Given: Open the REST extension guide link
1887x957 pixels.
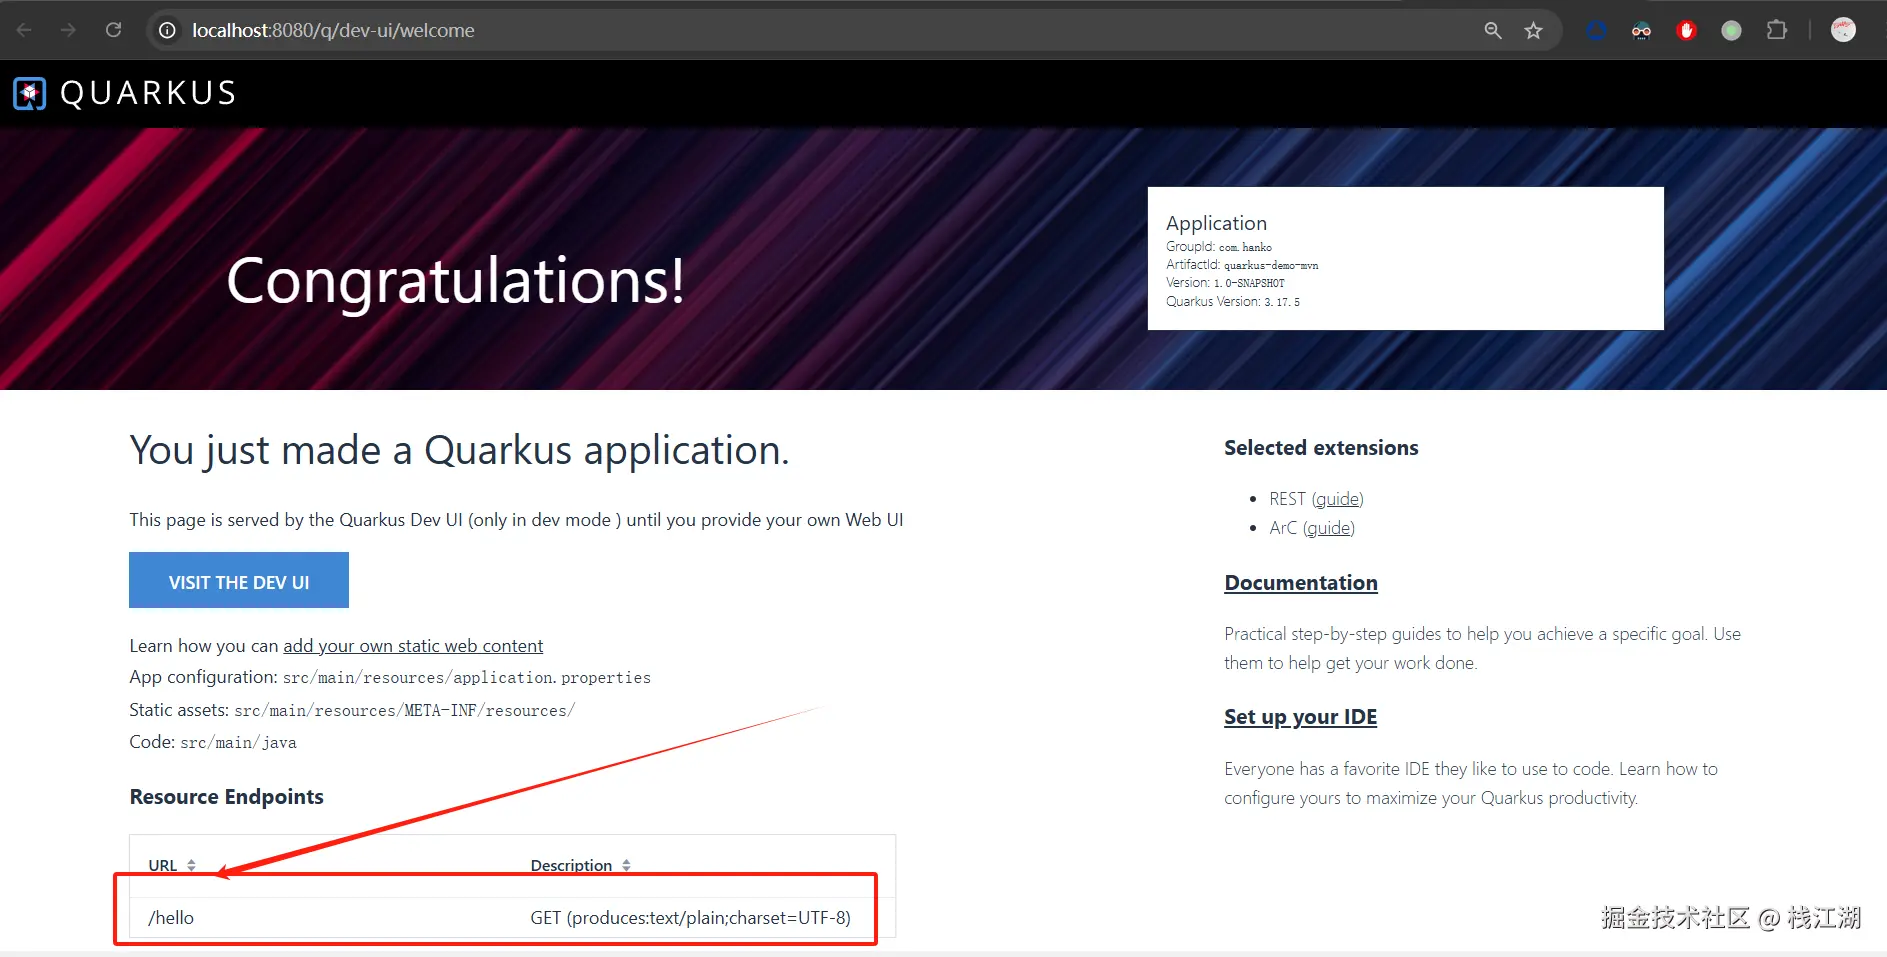Looking at the screenshot, I should [1338, 499].
